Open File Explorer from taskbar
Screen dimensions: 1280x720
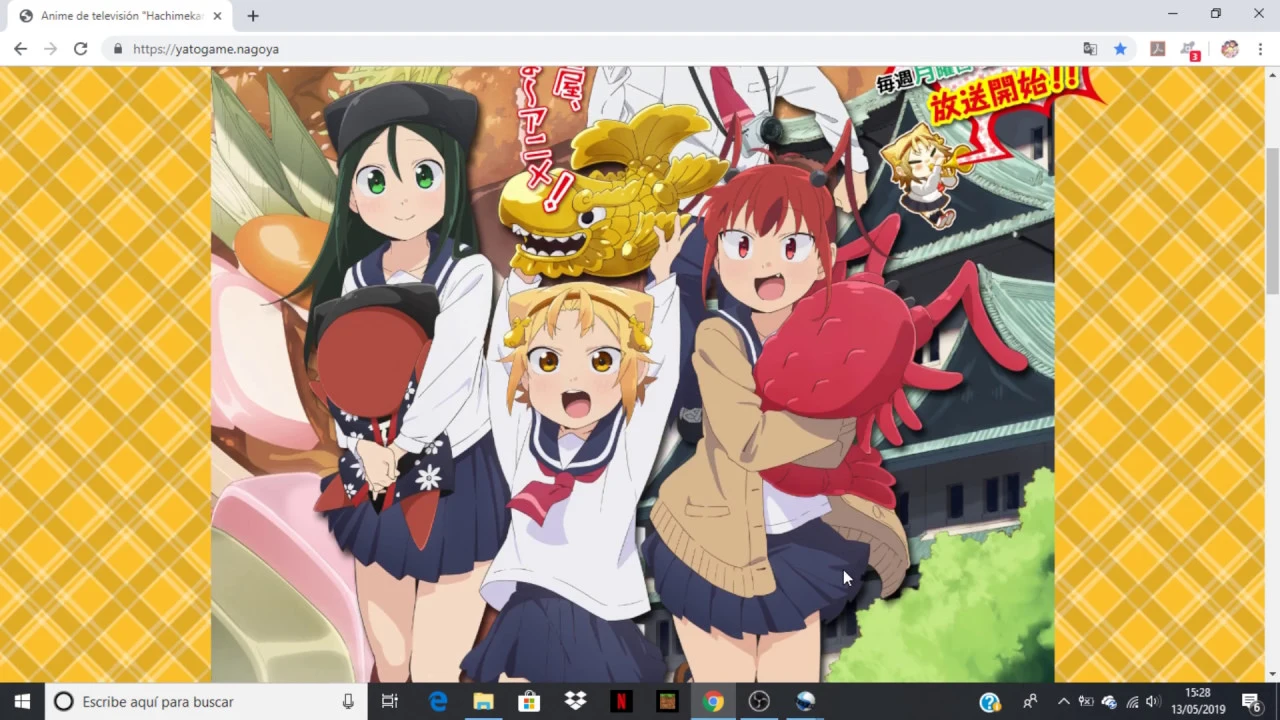pos(483,702)
